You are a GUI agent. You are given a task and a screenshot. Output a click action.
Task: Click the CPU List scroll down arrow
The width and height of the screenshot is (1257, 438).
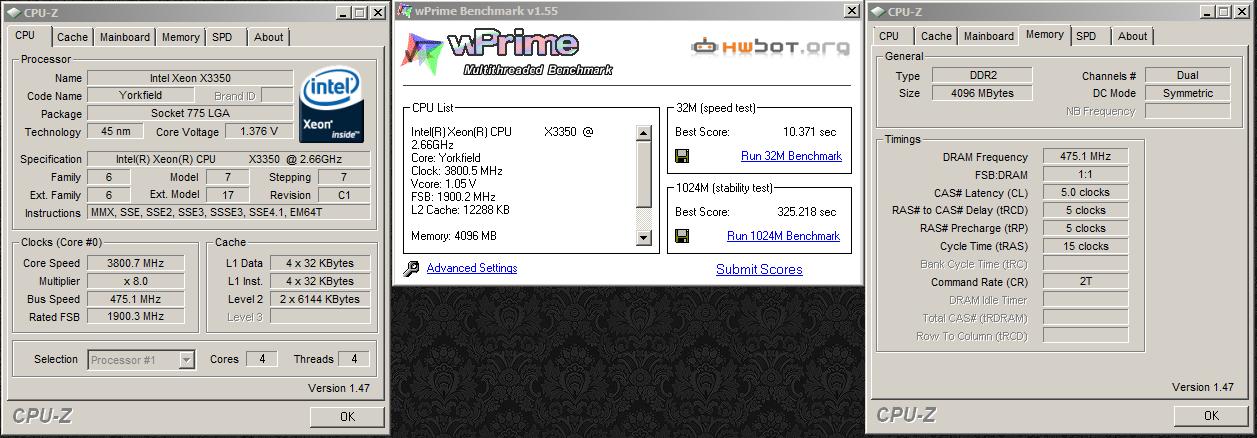click(644, 238)
